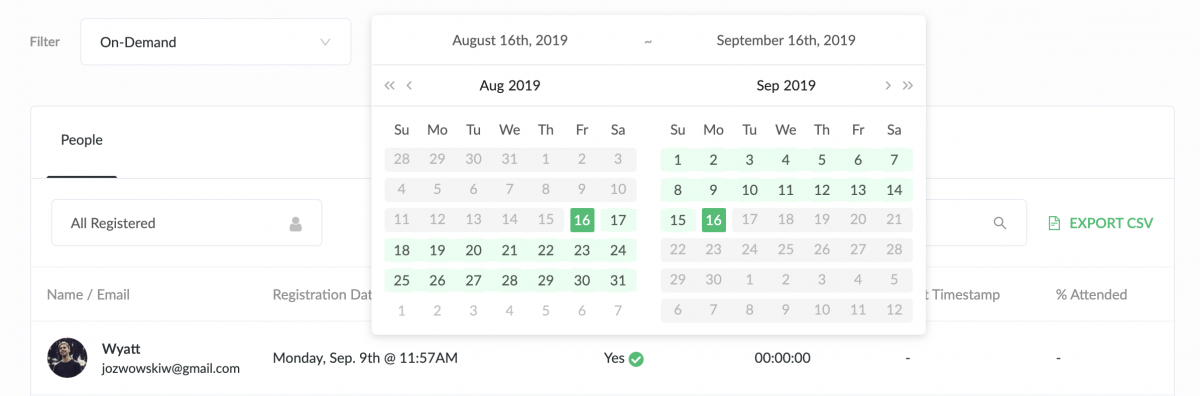Select September 1 in the calendar

pyautogui.click(x=678, y=160)
